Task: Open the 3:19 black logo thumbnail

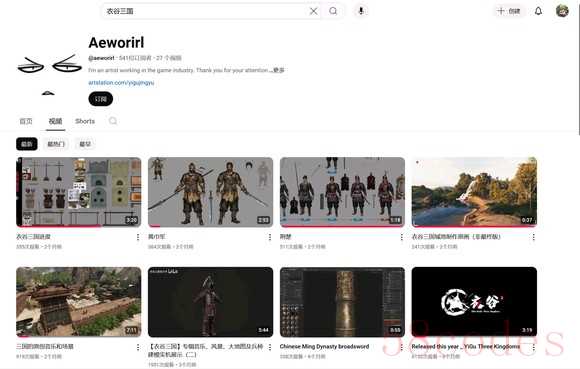Action: (474, 302)
